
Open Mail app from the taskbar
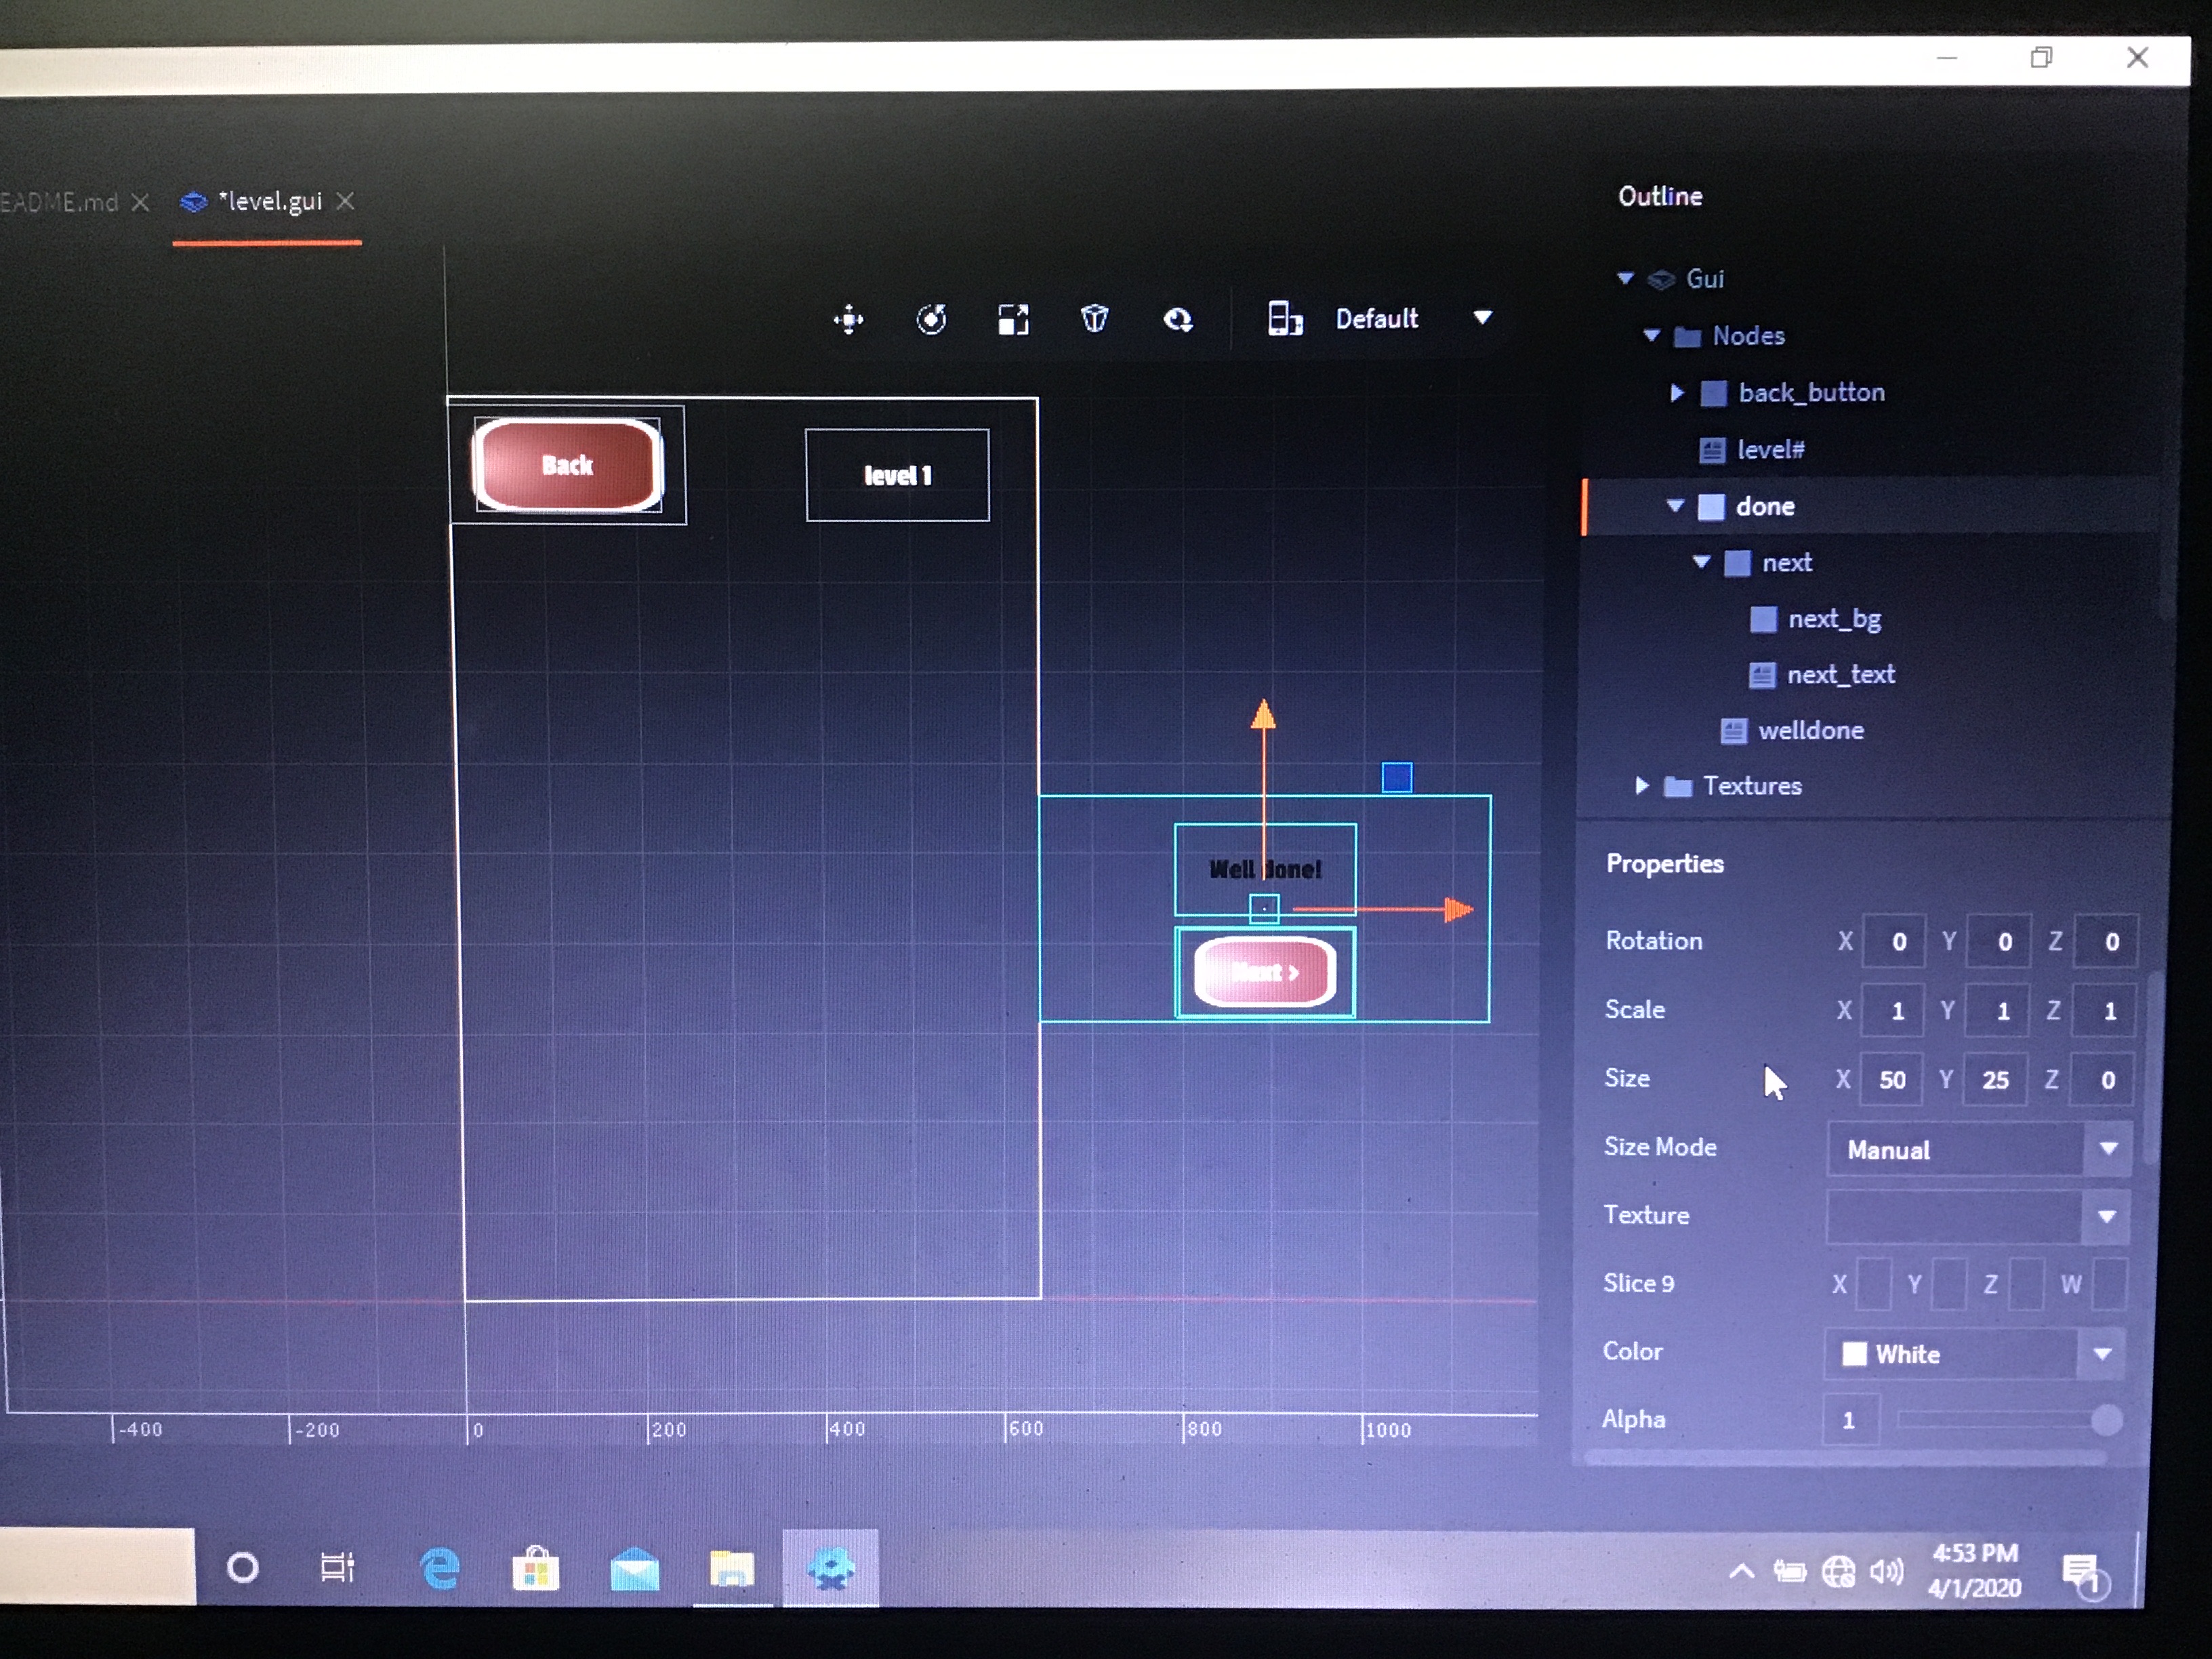(x=634, y=1569)
